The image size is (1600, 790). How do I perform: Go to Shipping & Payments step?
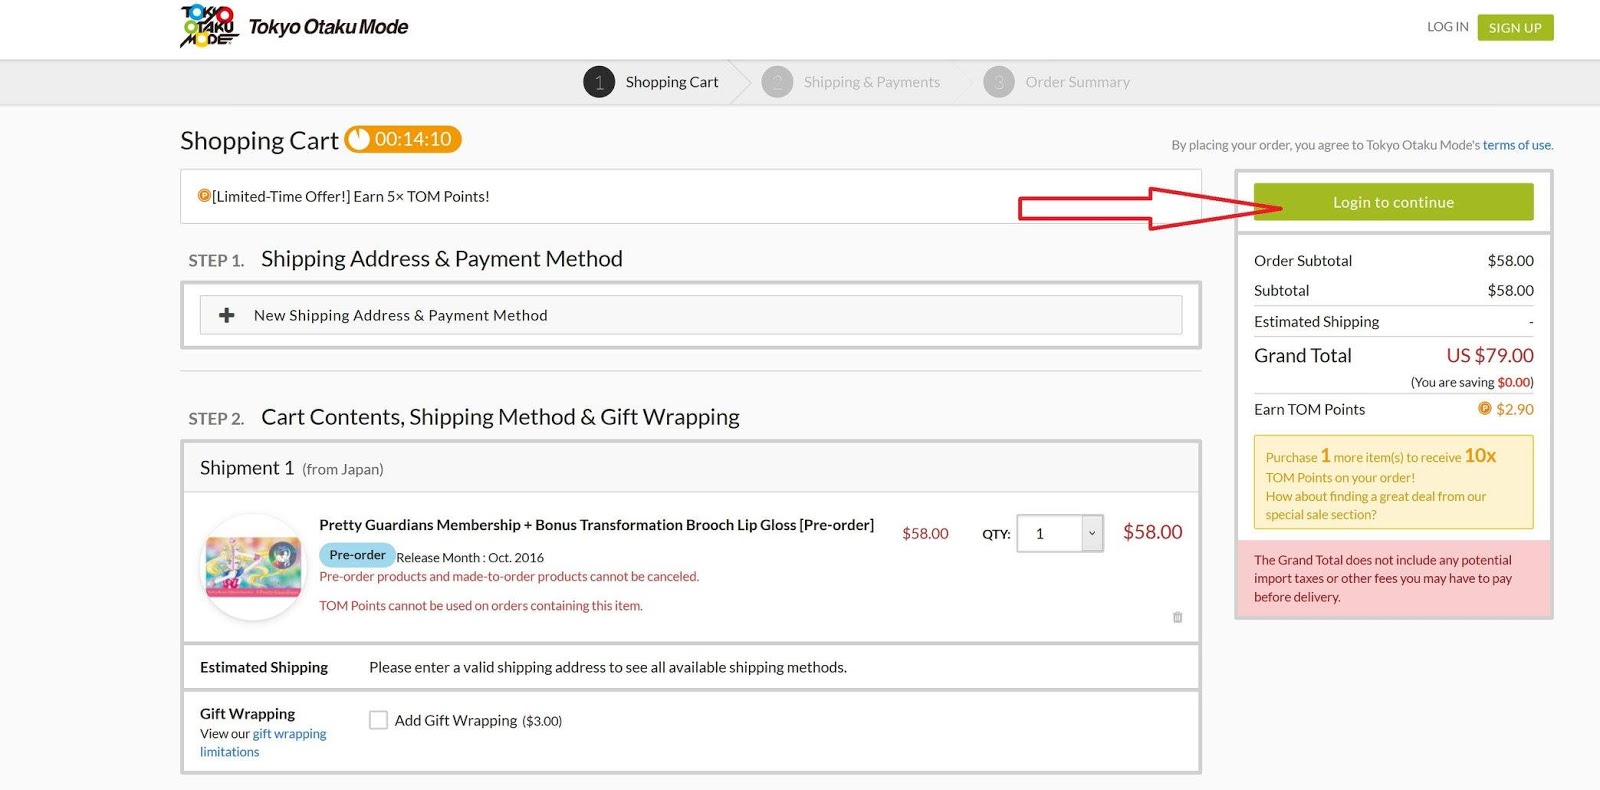click(x=872, y=82)
